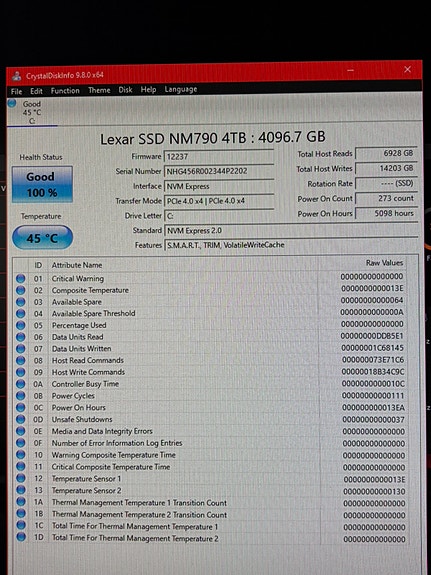The image size is (431, 575).
Task: Click the 45 °C temperature button
Action: pos(42,238)
